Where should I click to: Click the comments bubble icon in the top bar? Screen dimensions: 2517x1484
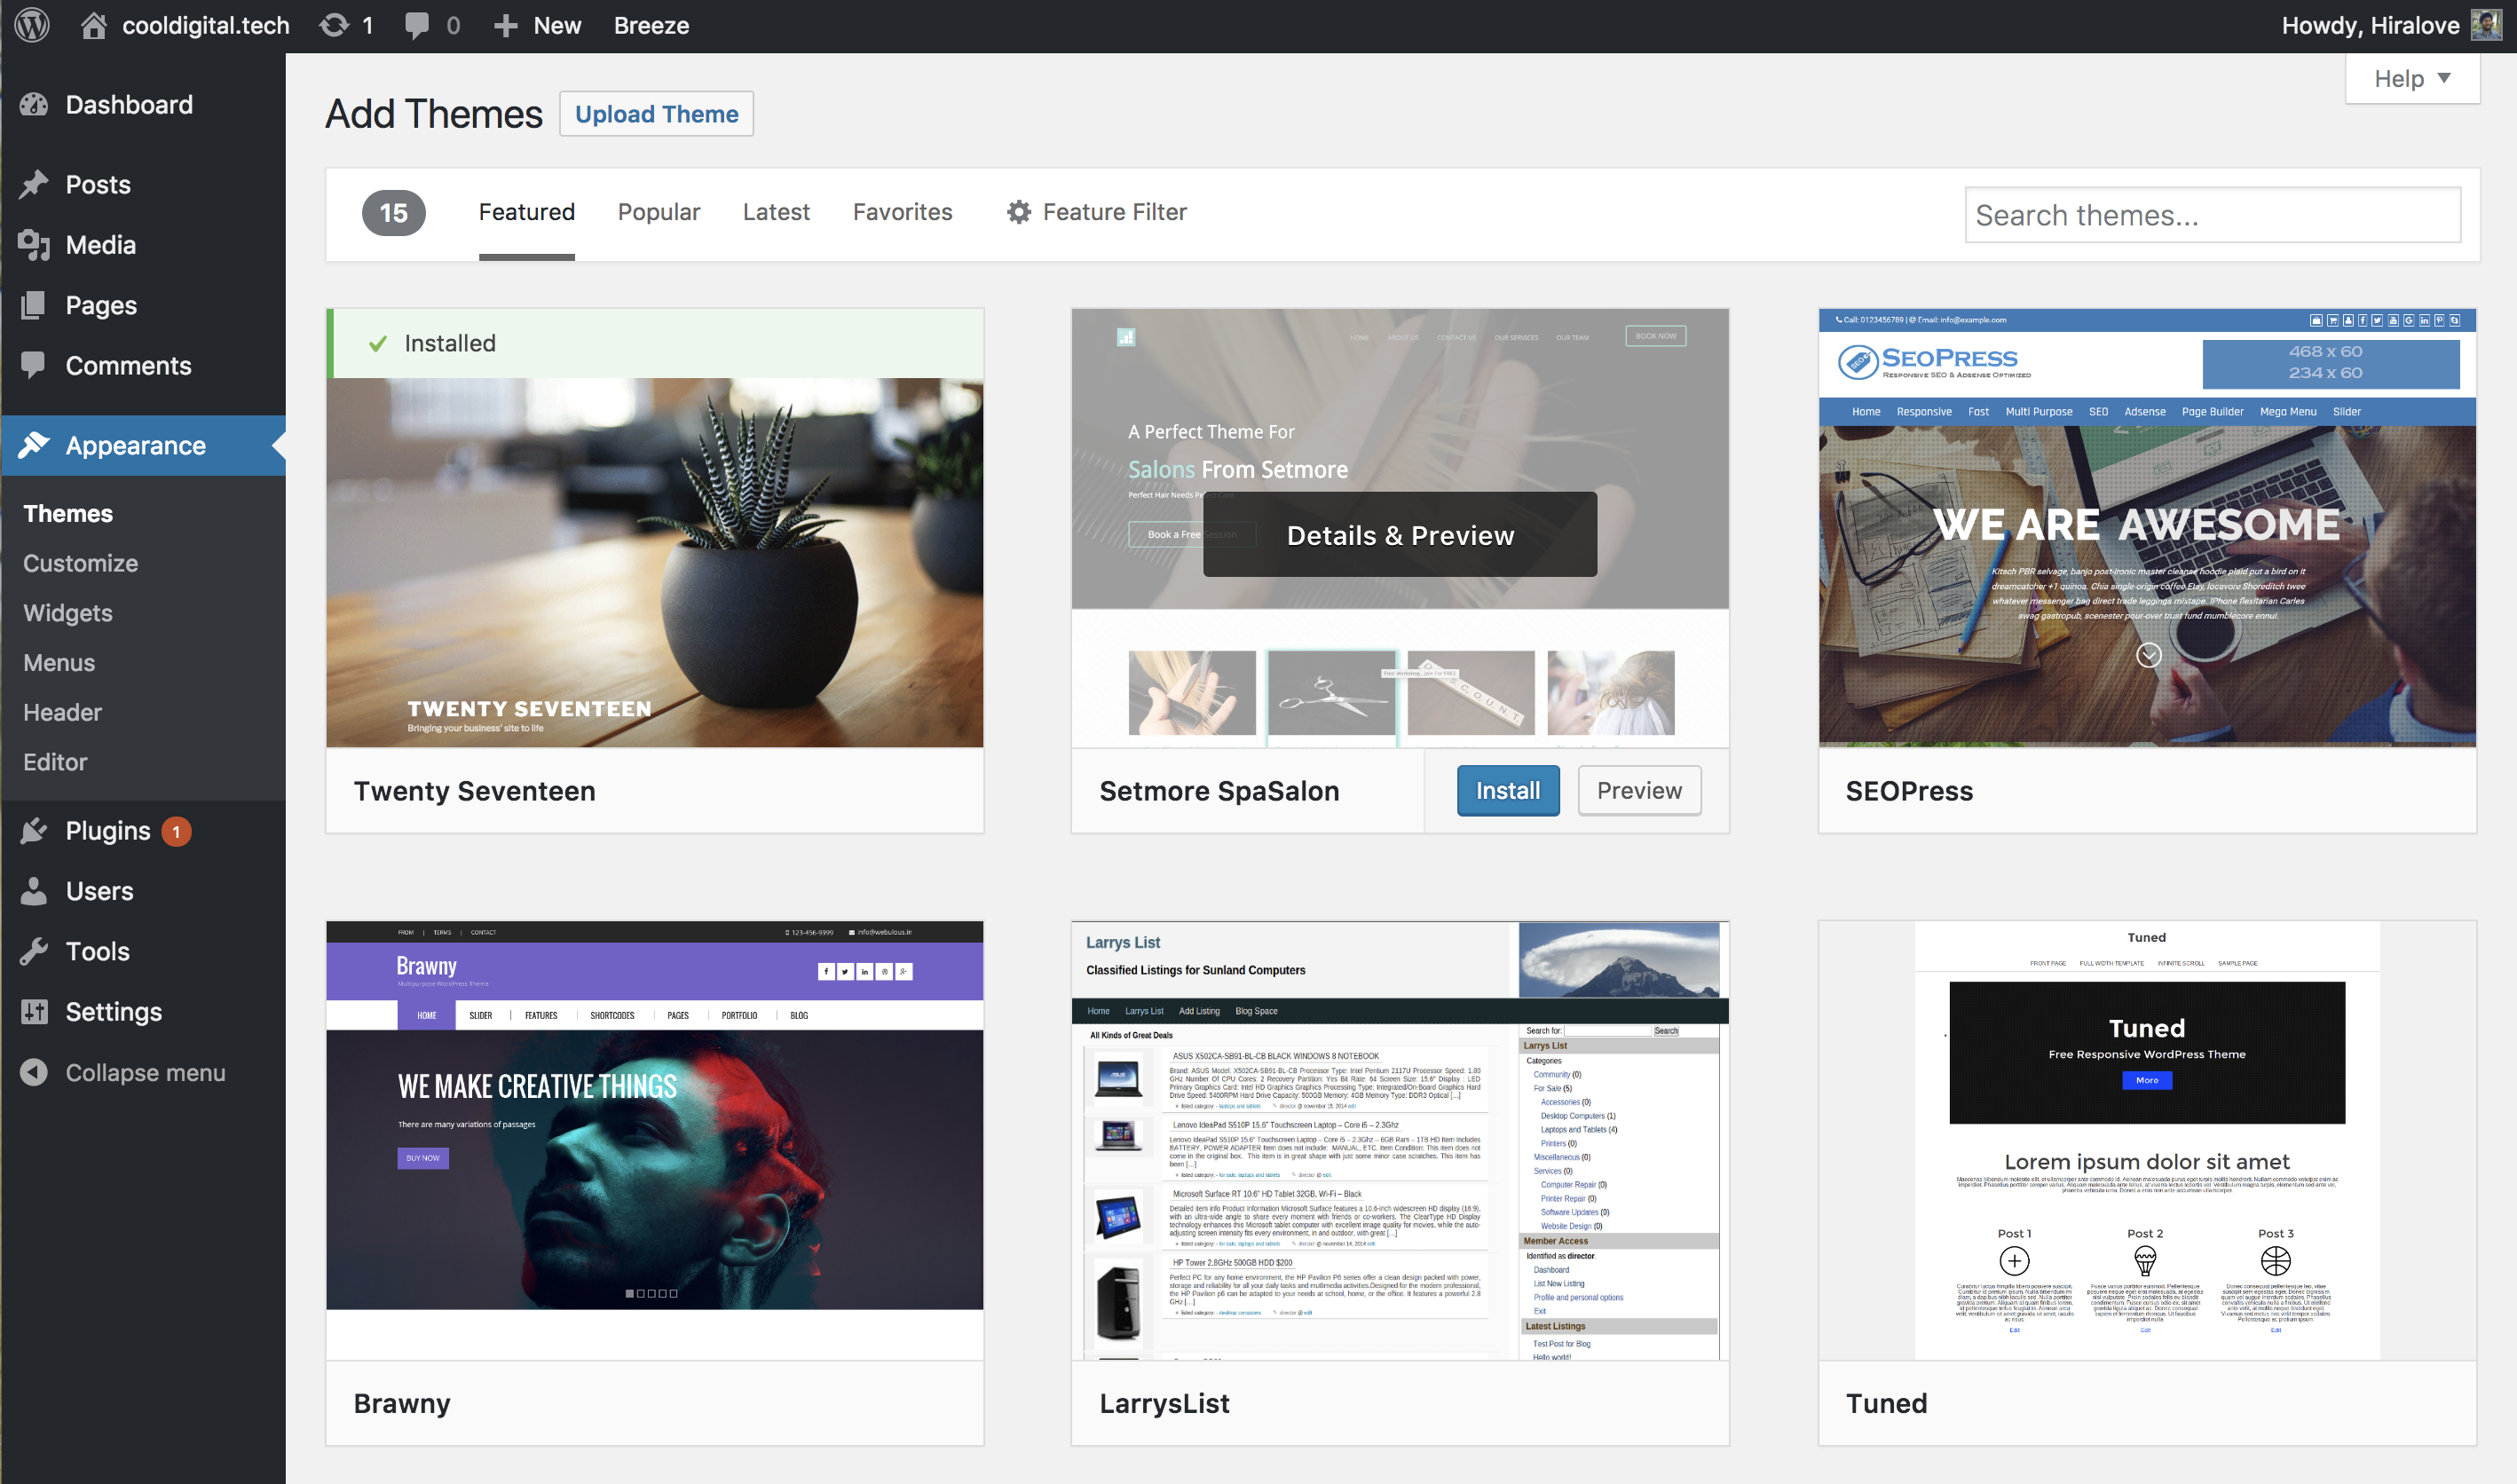[417, 26]
